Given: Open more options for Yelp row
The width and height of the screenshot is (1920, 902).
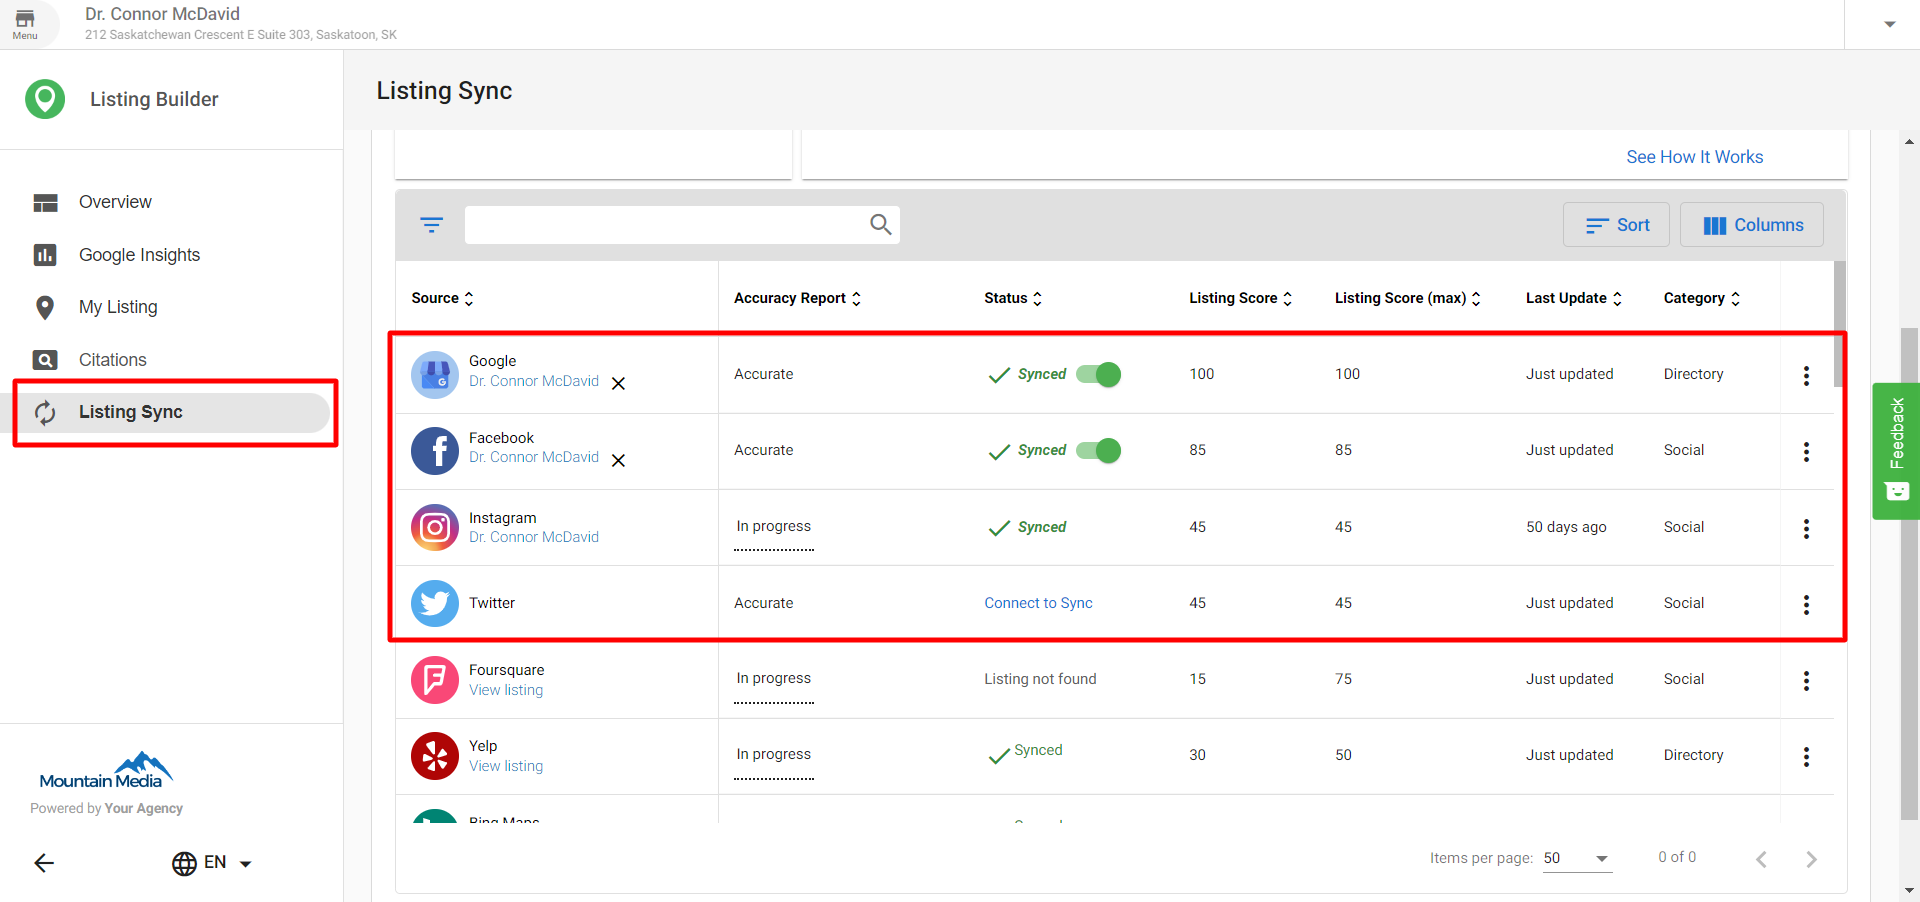Looking at the screenshot, I should (x=1806, y=756).
